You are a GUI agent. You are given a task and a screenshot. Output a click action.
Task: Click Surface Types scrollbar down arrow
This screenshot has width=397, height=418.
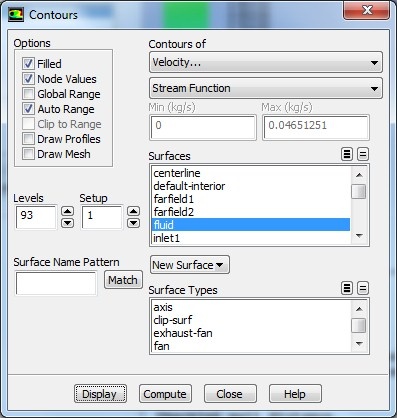pos(359,344)
